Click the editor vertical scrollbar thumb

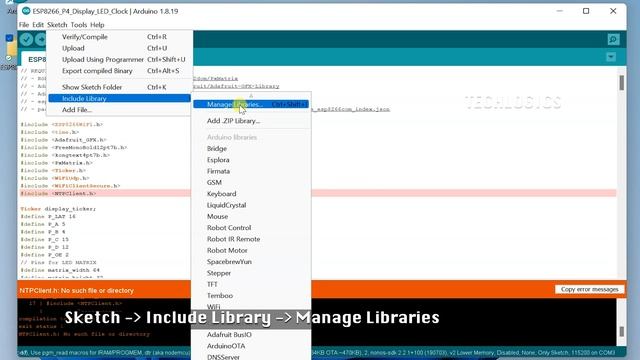(x=621, y=83)
